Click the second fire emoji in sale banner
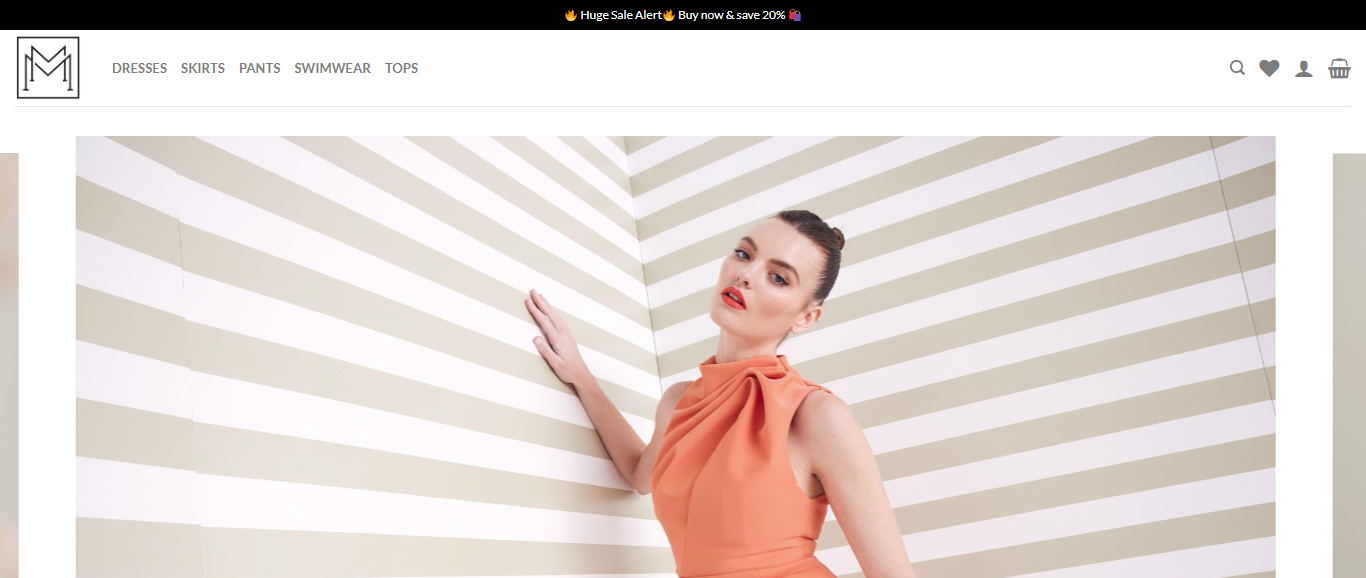The image size is (1366, 578). point(669,15)
